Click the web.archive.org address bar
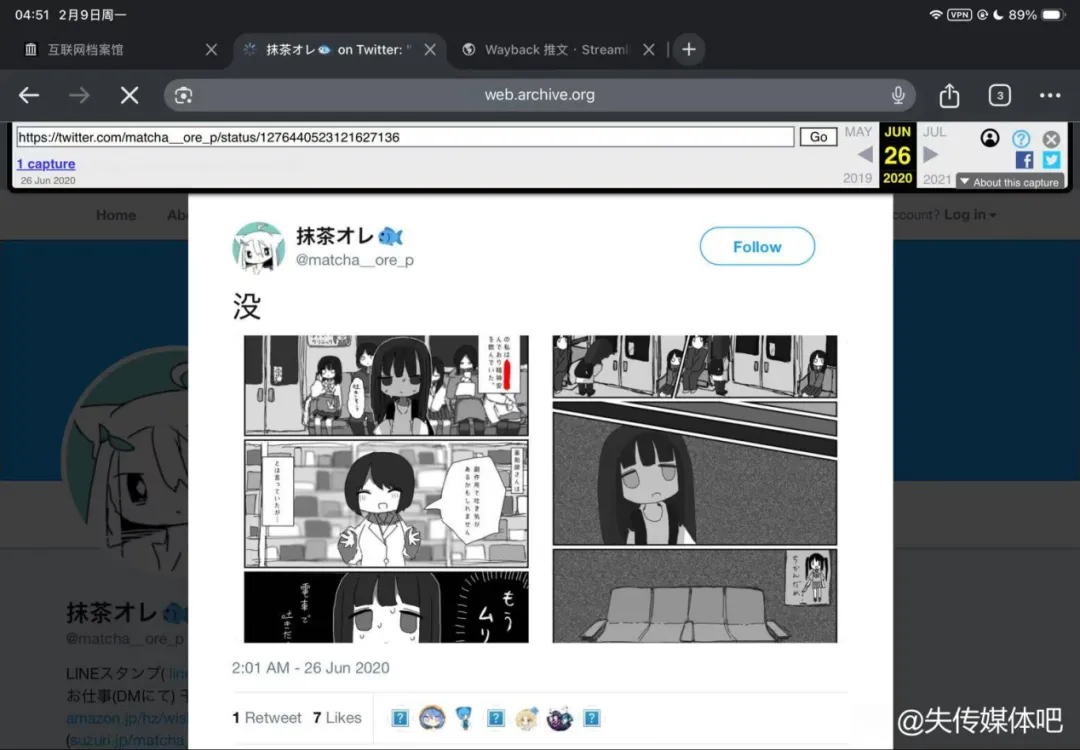The image size is (1080, 750). coord(539,95)
